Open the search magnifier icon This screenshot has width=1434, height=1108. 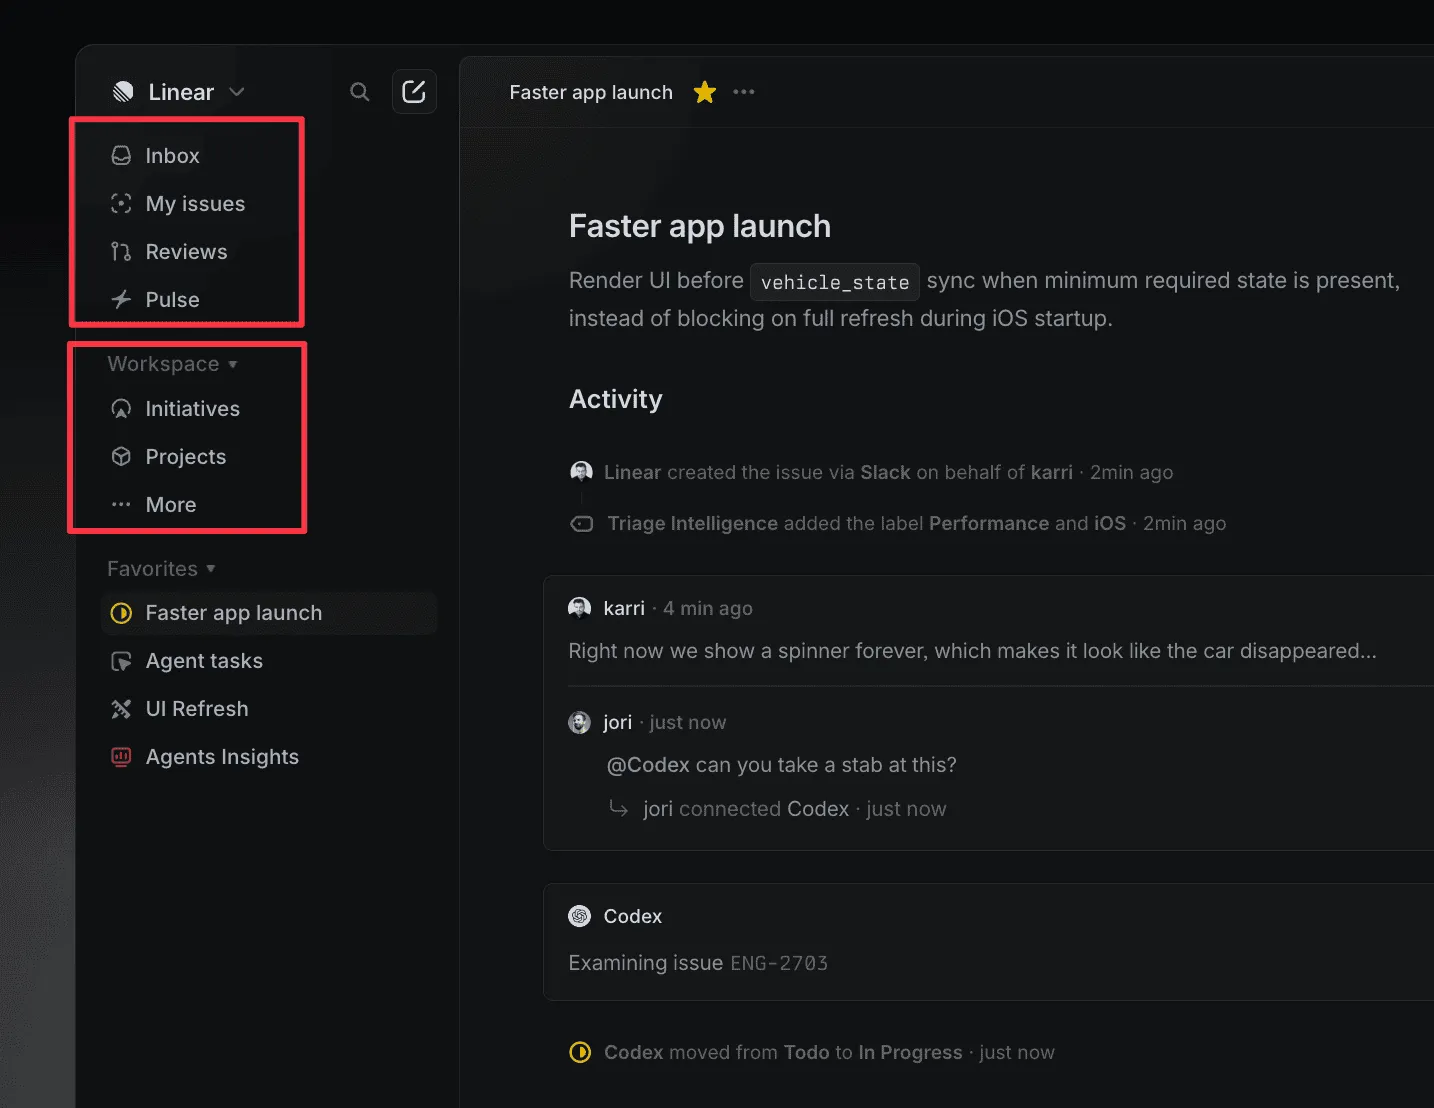pyautogui.click(x=360, y=92)
